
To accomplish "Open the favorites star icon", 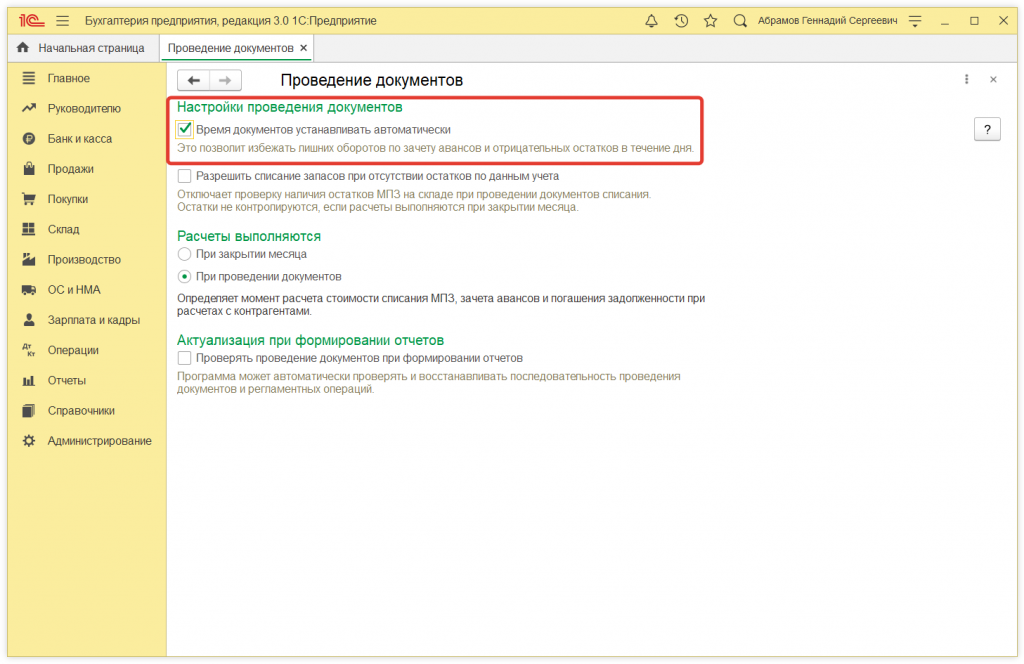I will 711,19.
